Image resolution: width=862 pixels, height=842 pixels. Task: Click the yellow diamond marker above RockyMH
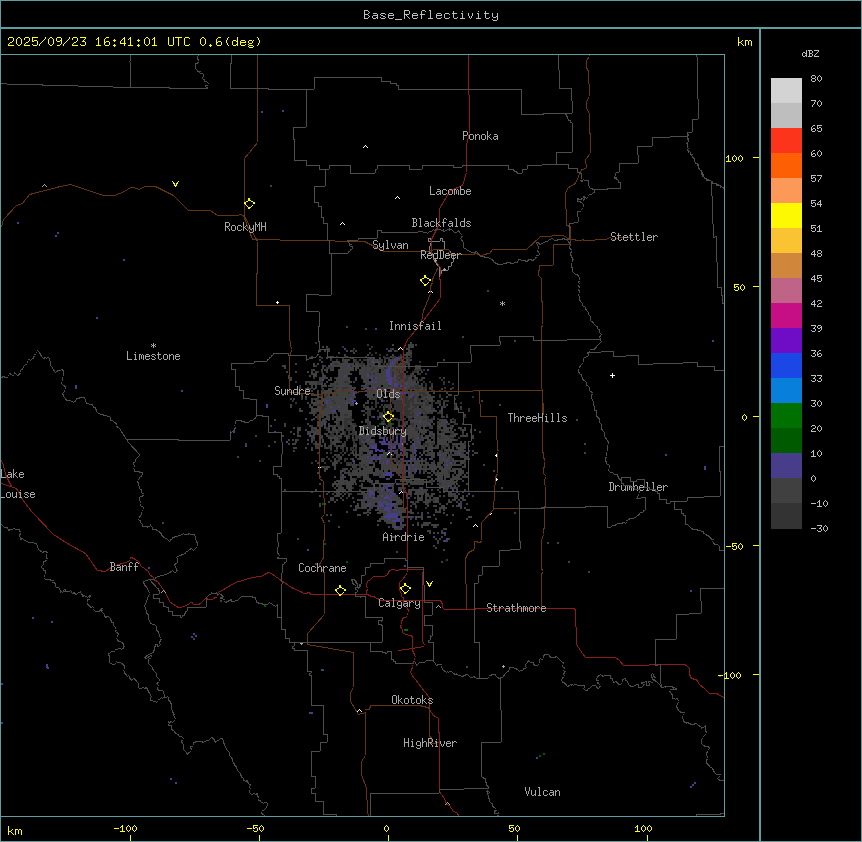(249, 203)
